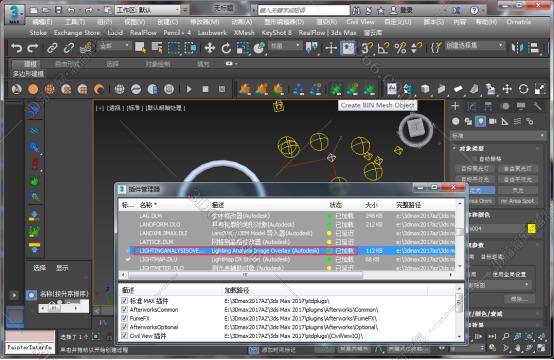Open the Ornatrix menu
The image size is (554, 360).
[519, 22]
